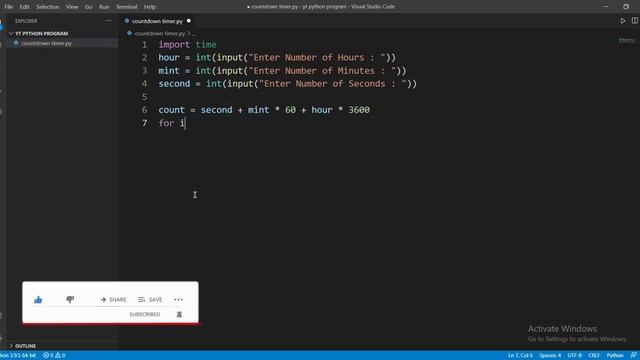Click line number 5 in the gutter
This screenshot has width=640, height=360.
(144, 97)
